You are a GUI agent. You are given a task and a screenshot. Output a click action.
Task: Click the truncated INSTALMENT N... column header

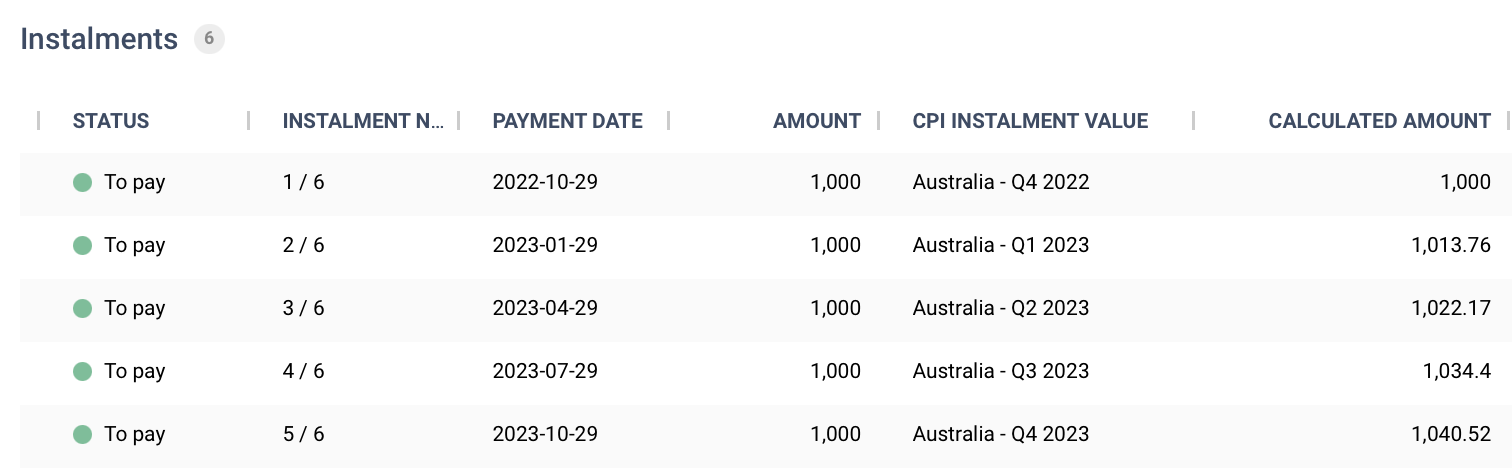click(x=363, y=121)
